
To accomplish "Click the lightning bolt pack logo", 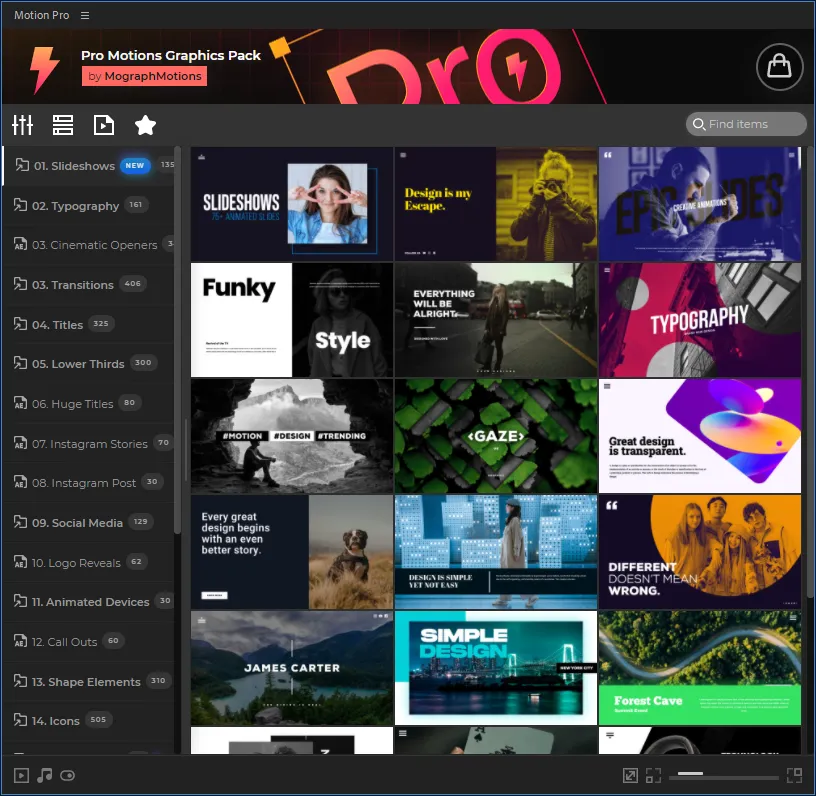I will (44, 68).
